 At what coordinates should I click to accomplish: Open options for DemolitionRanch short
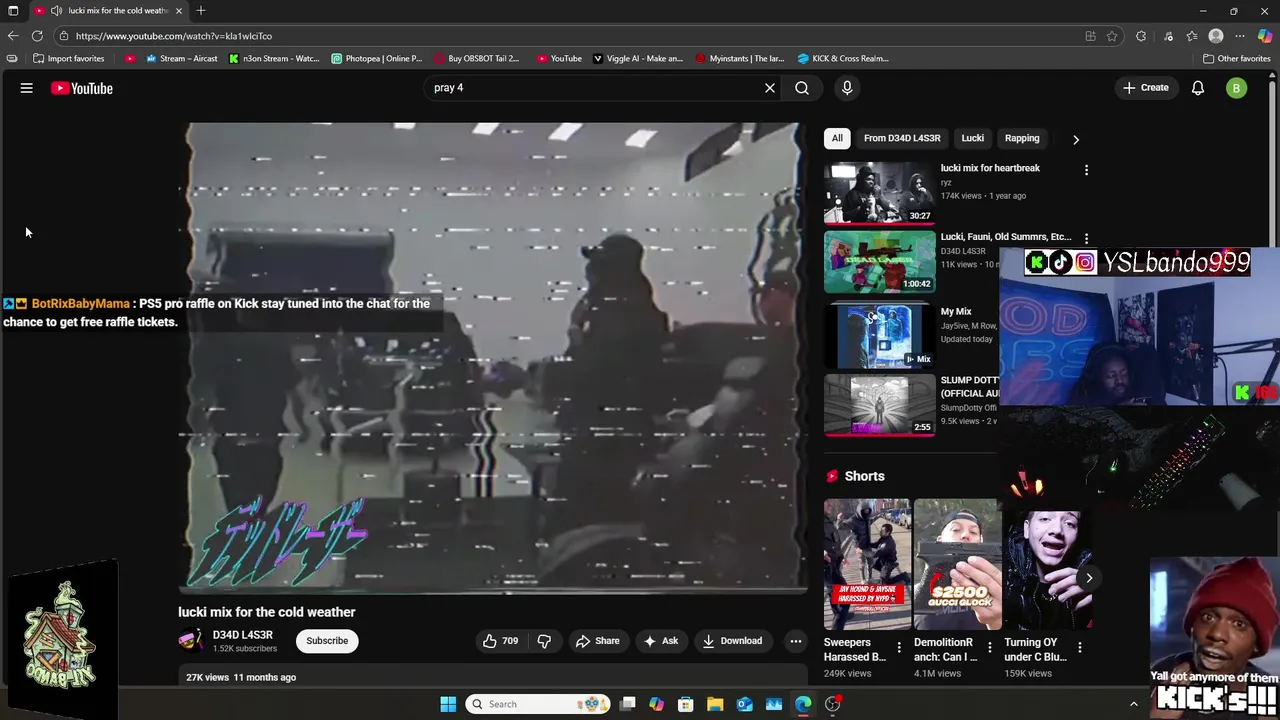click(989, 648)
